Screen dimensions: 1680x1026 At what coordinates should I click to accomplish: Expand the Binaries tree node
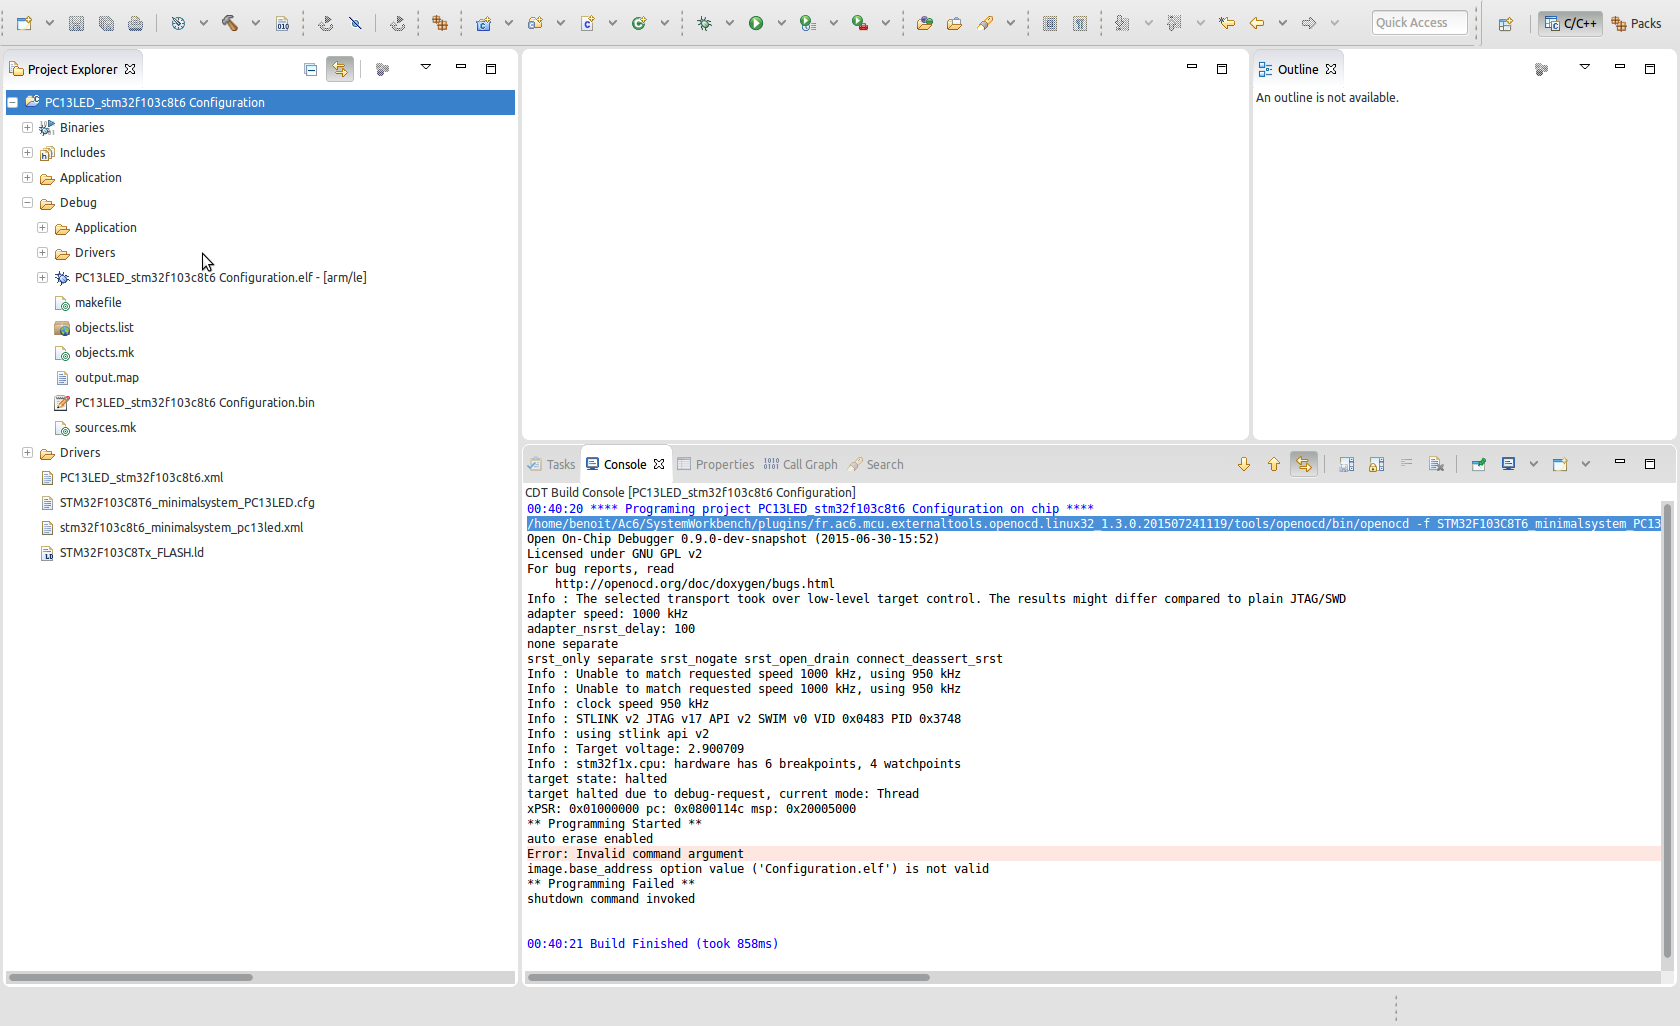[28, 128]
